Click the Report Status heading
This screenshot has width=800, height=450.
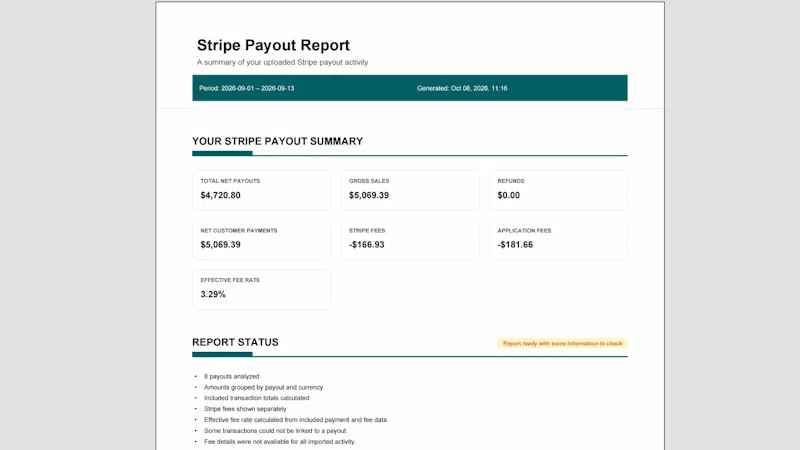click(235, 342)
